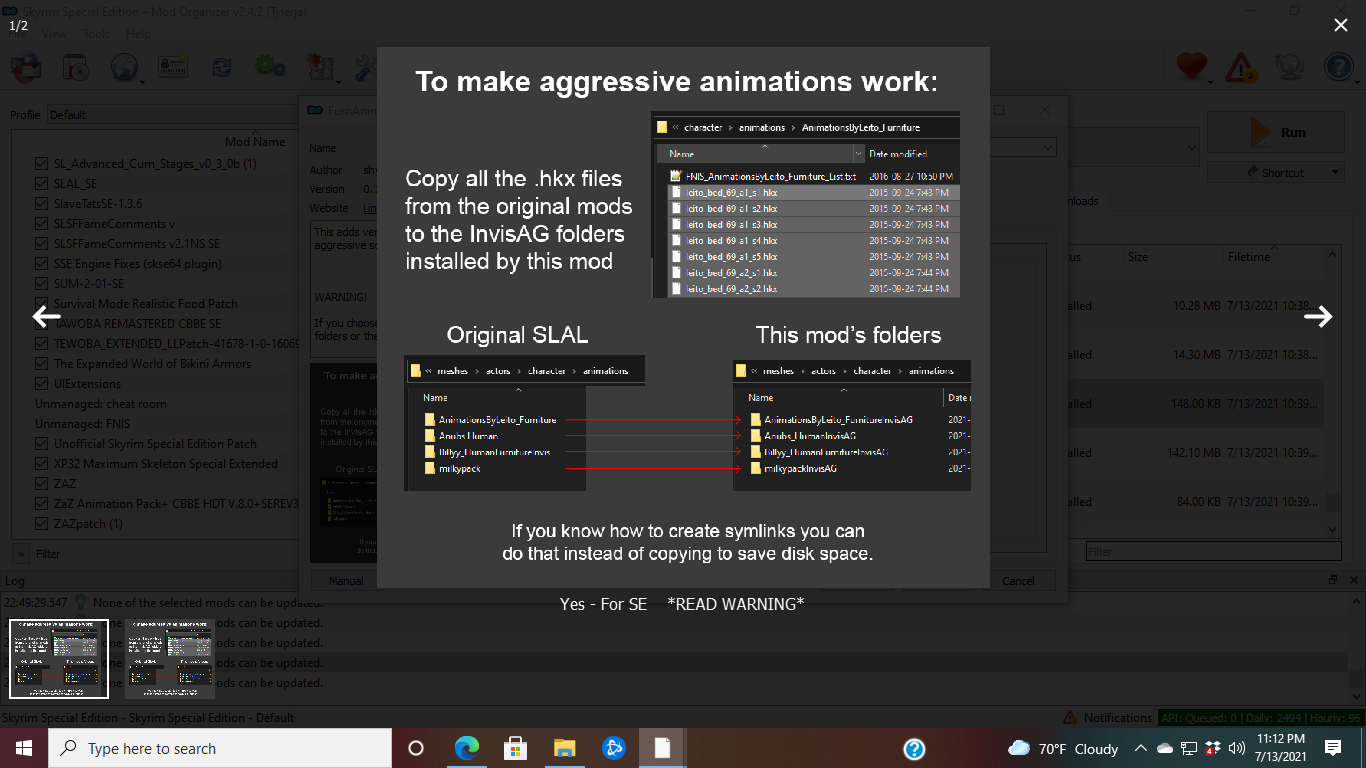Disable Unofficial Skyrim Special Edition Patch checkbox

pyautogui.click(x=41, y=444)
